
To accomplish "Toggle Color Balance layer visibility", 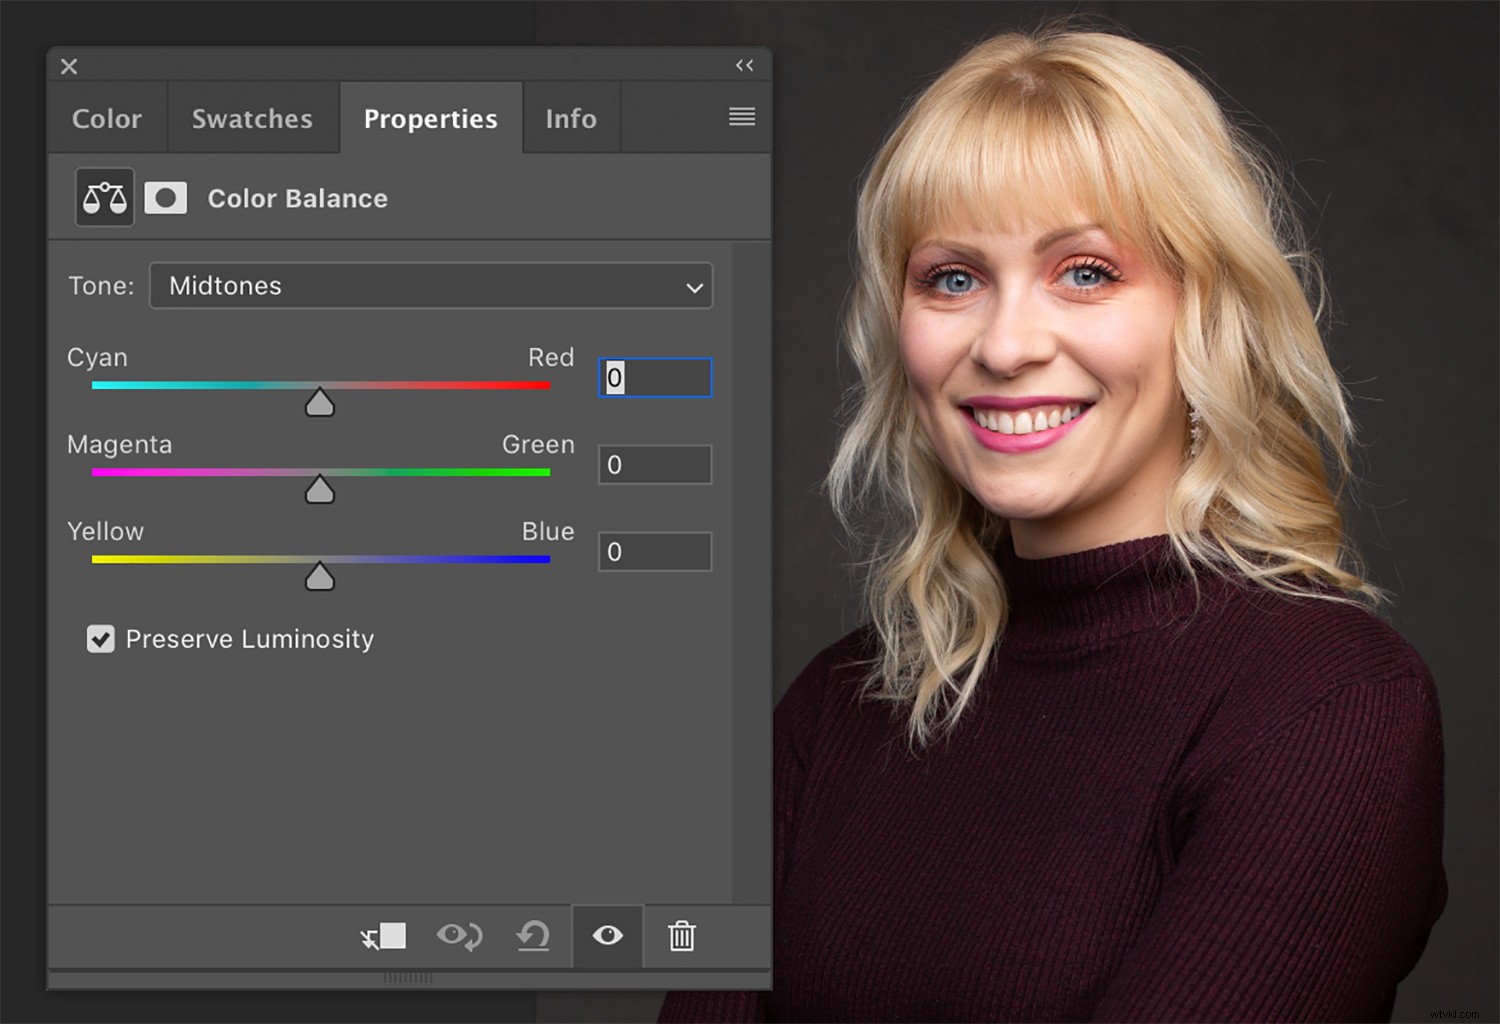I will 607,937.
